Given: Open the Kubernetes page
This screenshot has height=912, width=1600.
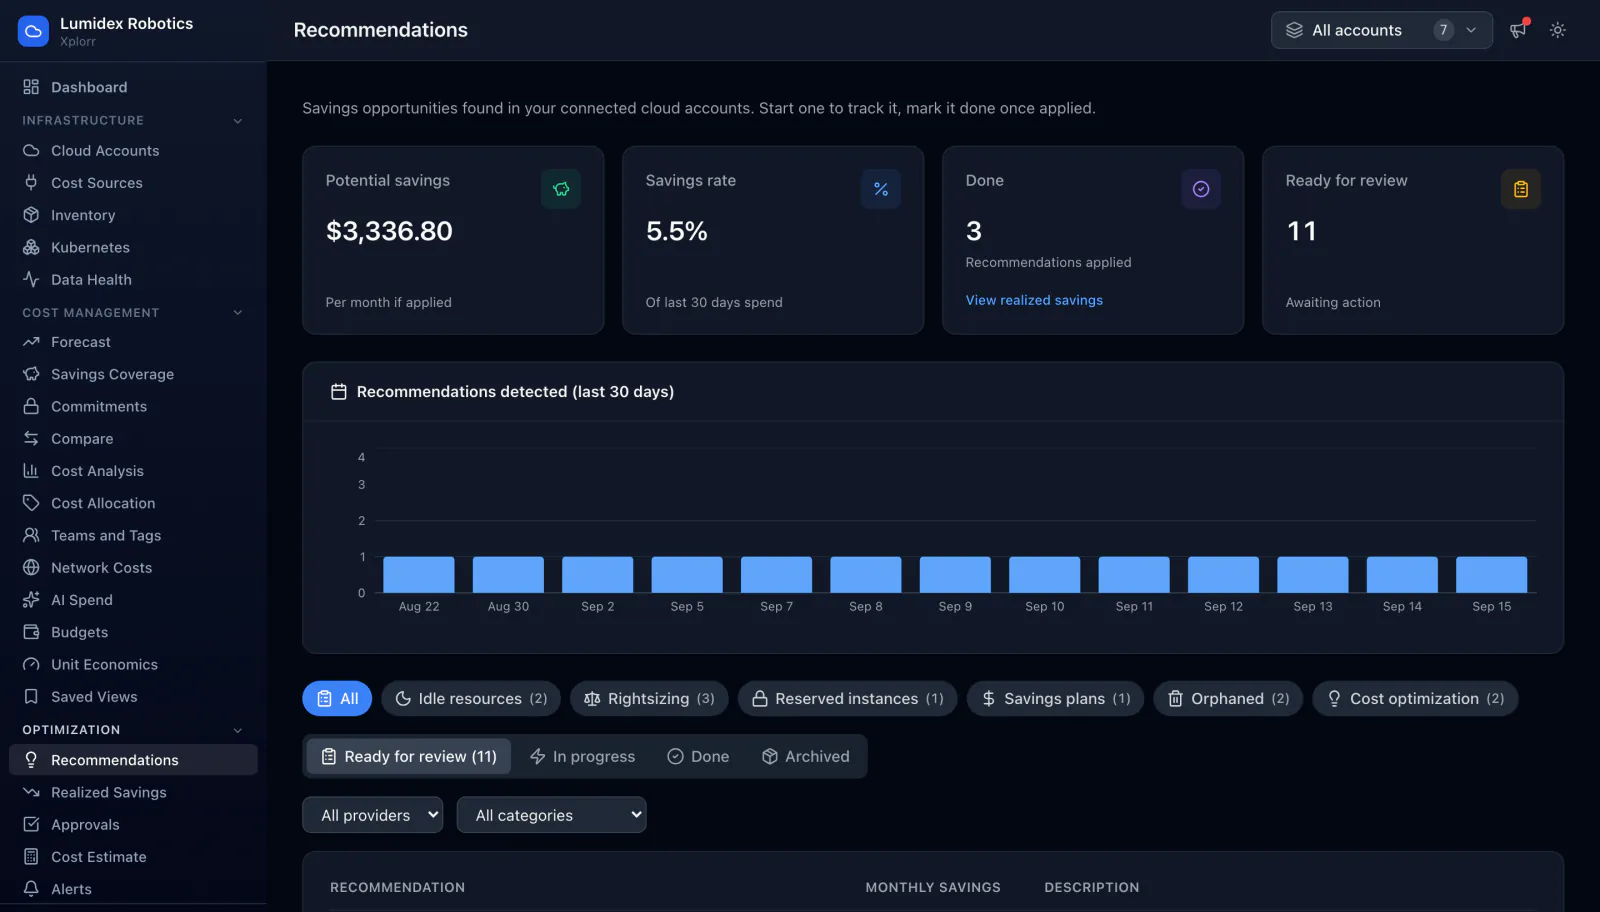Looking at the screenshot, I should (x=133, y=247).
